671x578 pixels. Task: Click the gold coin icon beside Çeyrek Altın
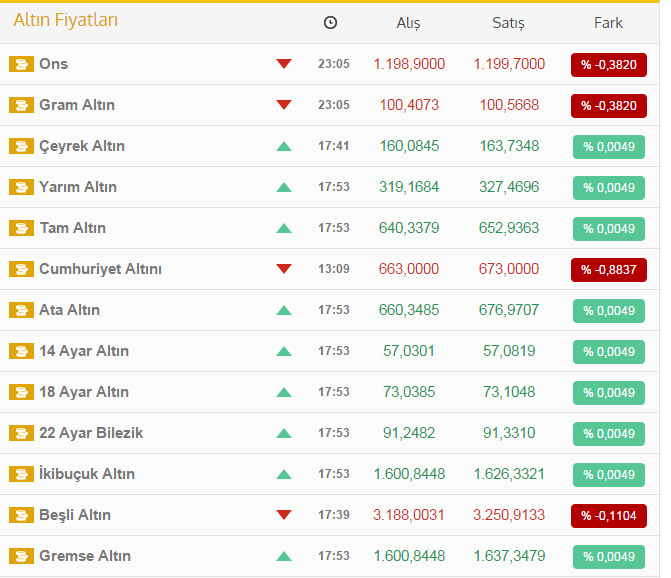(x=21, y=146)
